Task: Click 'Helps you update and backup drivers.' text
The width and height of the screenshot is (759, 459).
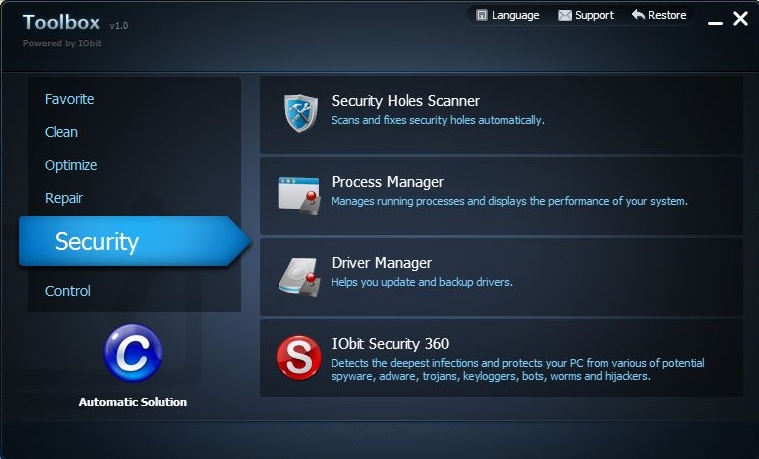Action: 422,282
